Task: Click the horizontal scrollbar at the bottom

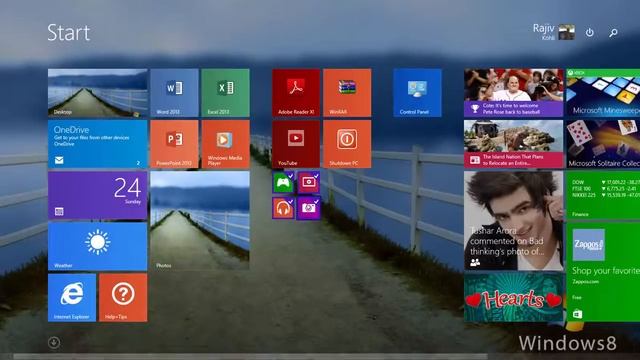Action: pyautogui.click(x=250, y=356)
